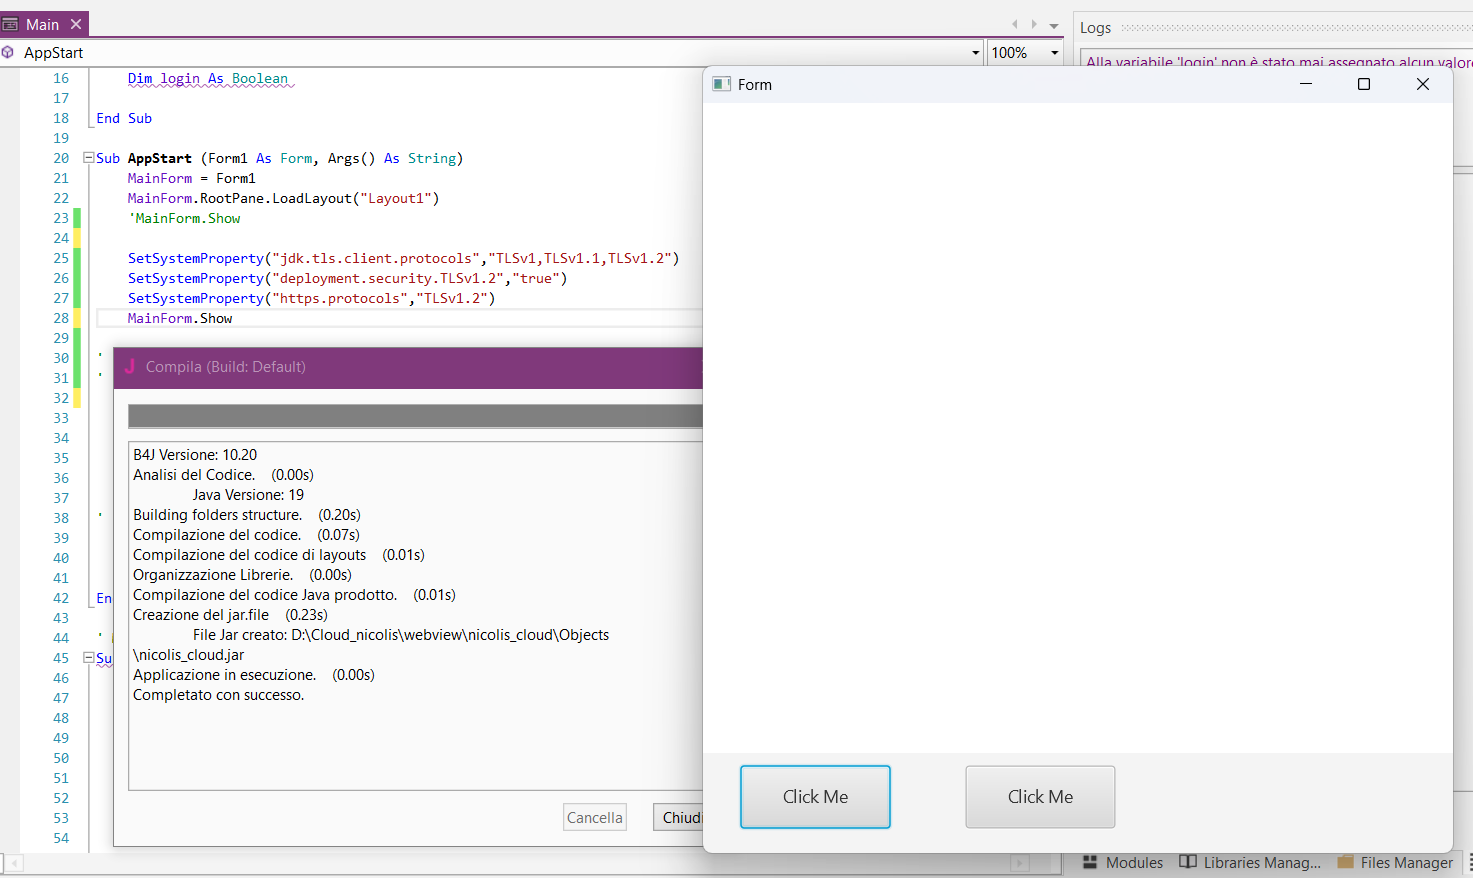Click the "deployment.security.TLSv1.2" code line
Viewport: 1473px width, 878px height.
tap(348, 279)
